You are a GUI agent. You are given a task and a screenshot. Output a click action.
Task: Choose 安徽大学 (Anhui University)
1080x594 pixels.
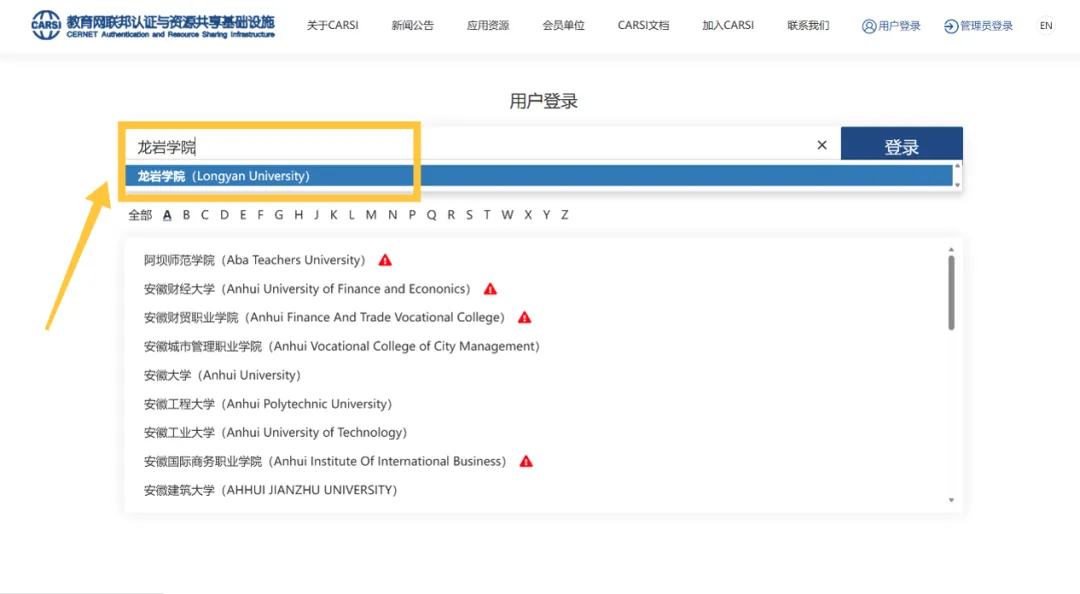222,376
